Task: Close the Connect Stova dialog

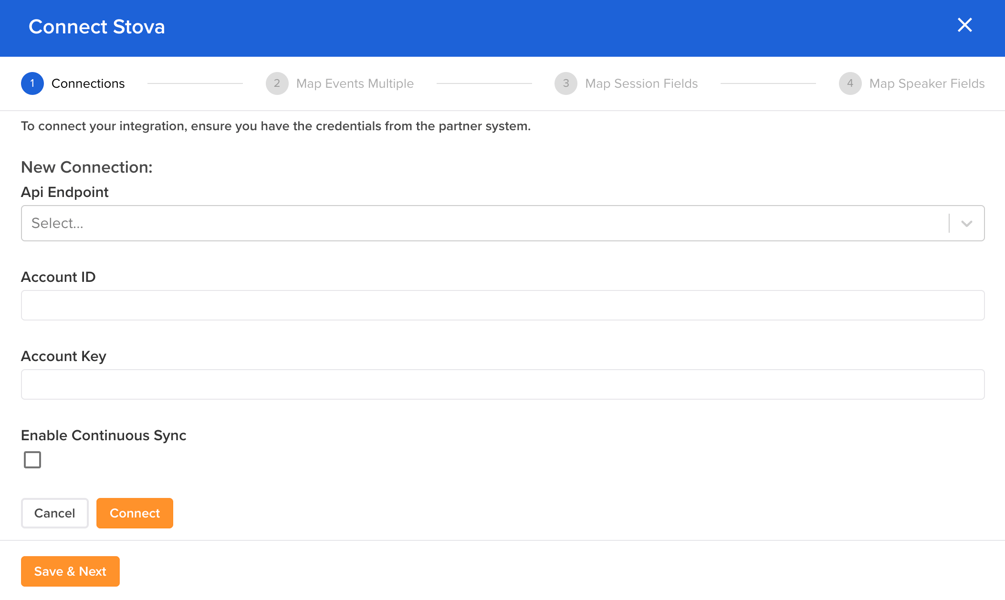Action: click(964, 26)
